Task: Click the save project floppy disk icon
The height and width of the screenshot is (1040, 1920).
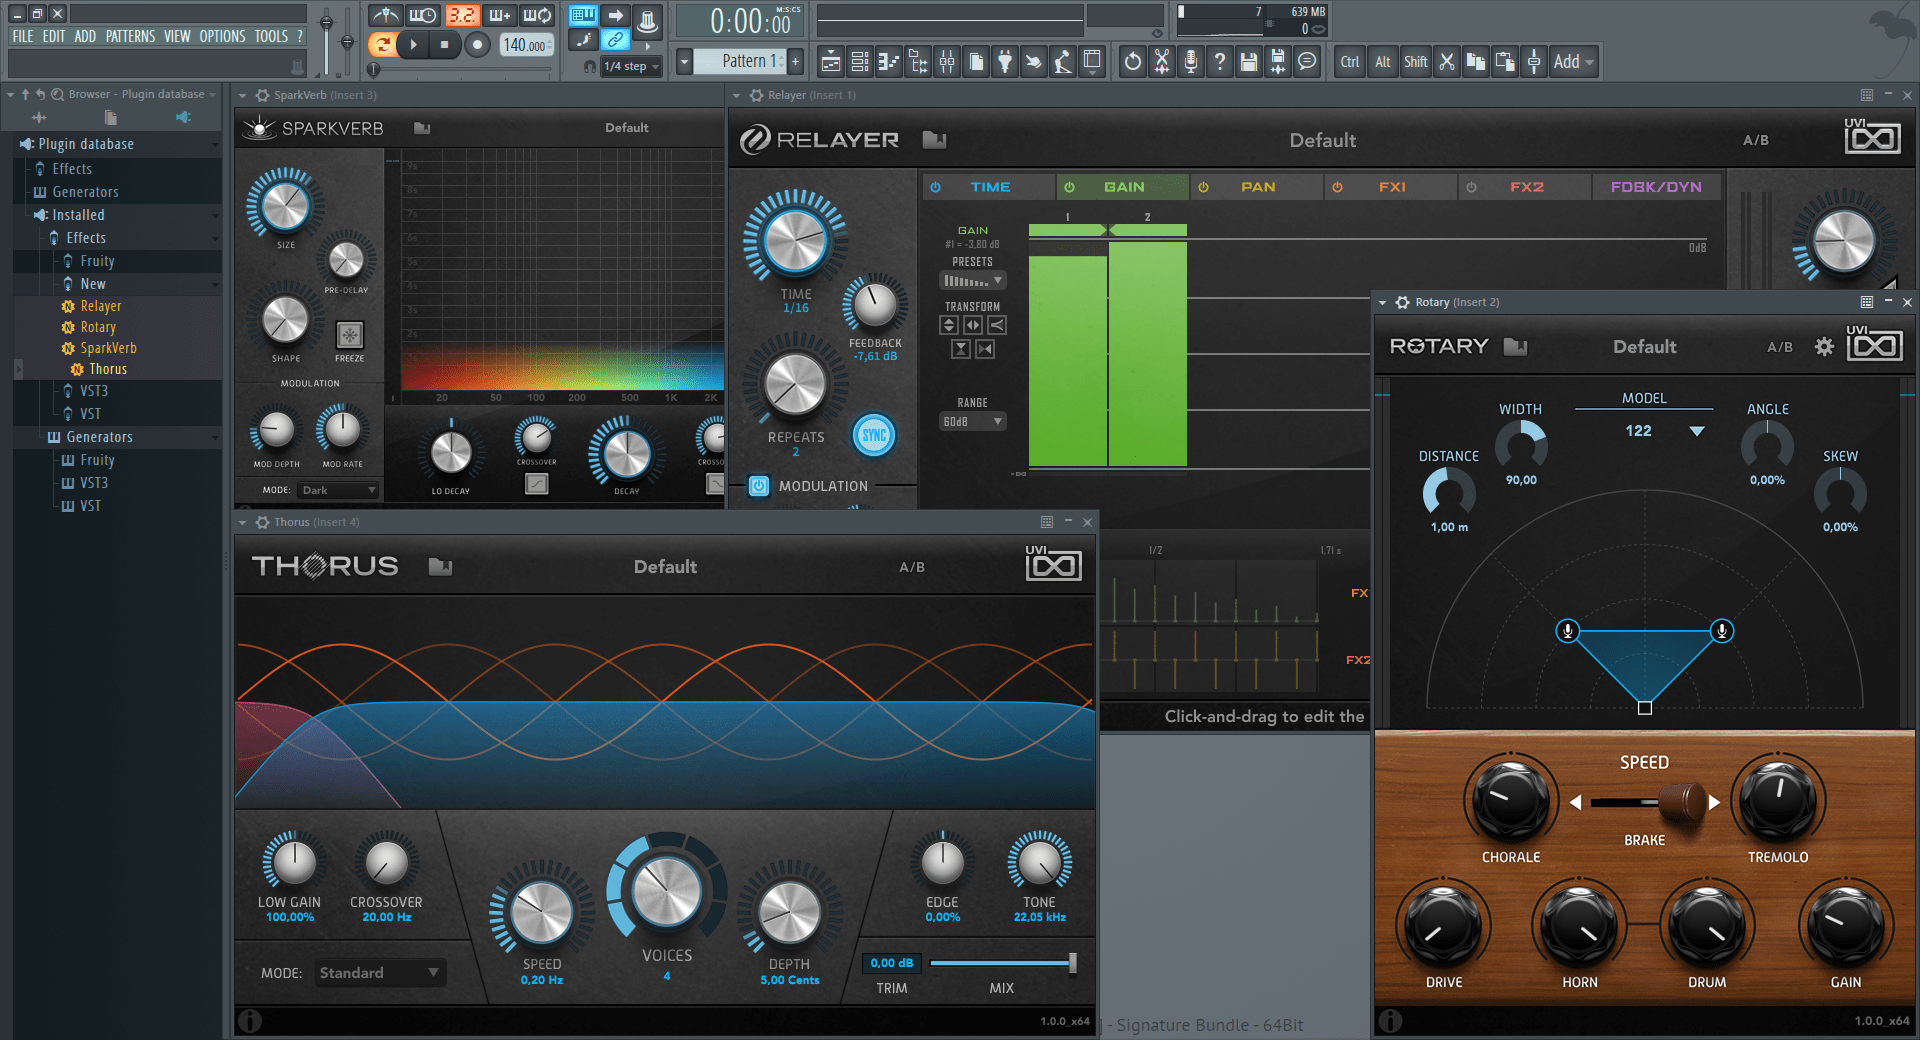Action: [1248, 62]
